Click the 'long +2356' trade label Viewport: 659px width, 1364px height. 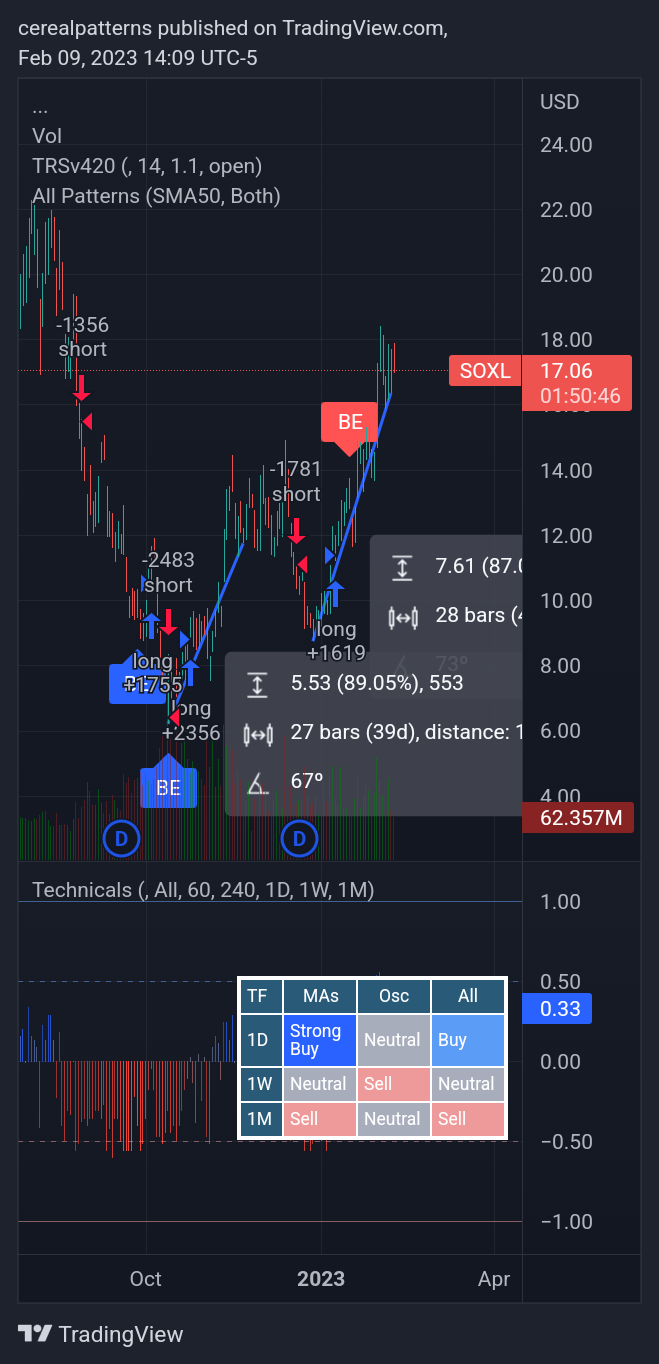pyautogui.click(x=191, y=721)
